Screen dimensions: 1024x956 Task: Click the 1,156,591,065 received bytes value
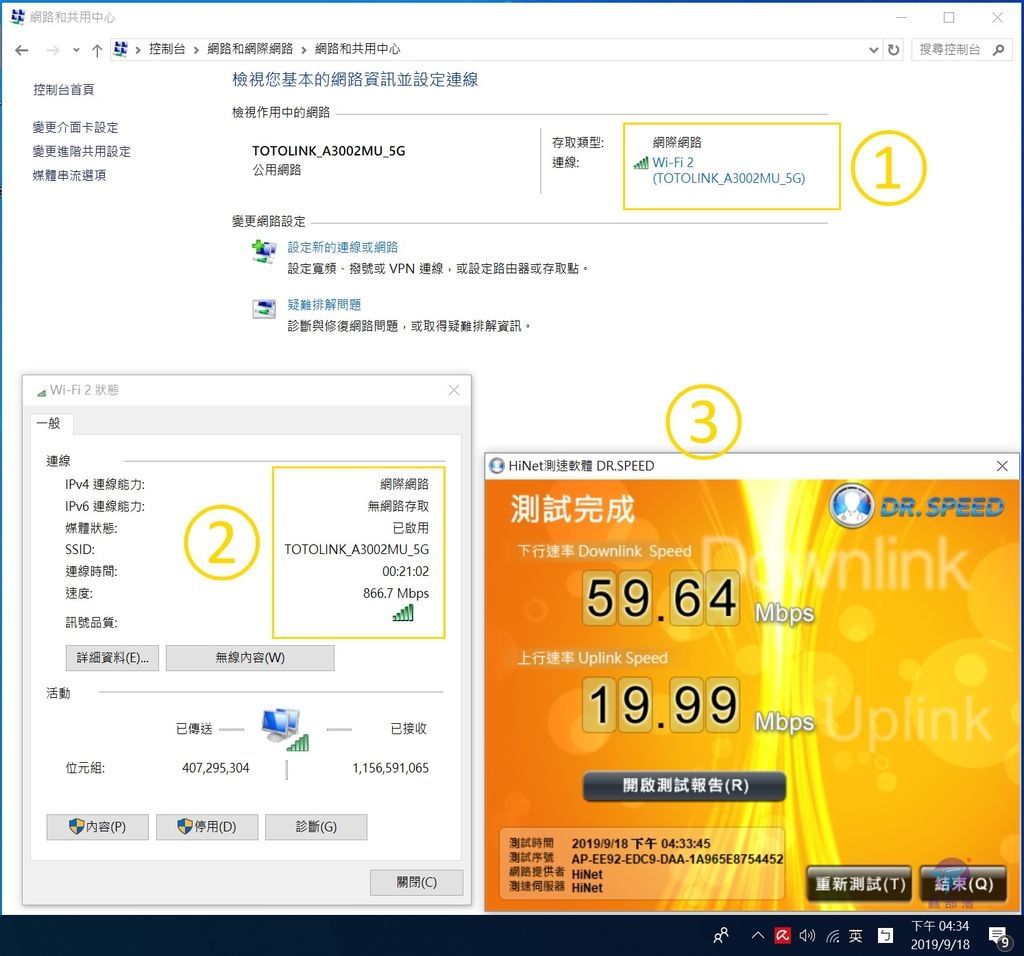point(391,768)
